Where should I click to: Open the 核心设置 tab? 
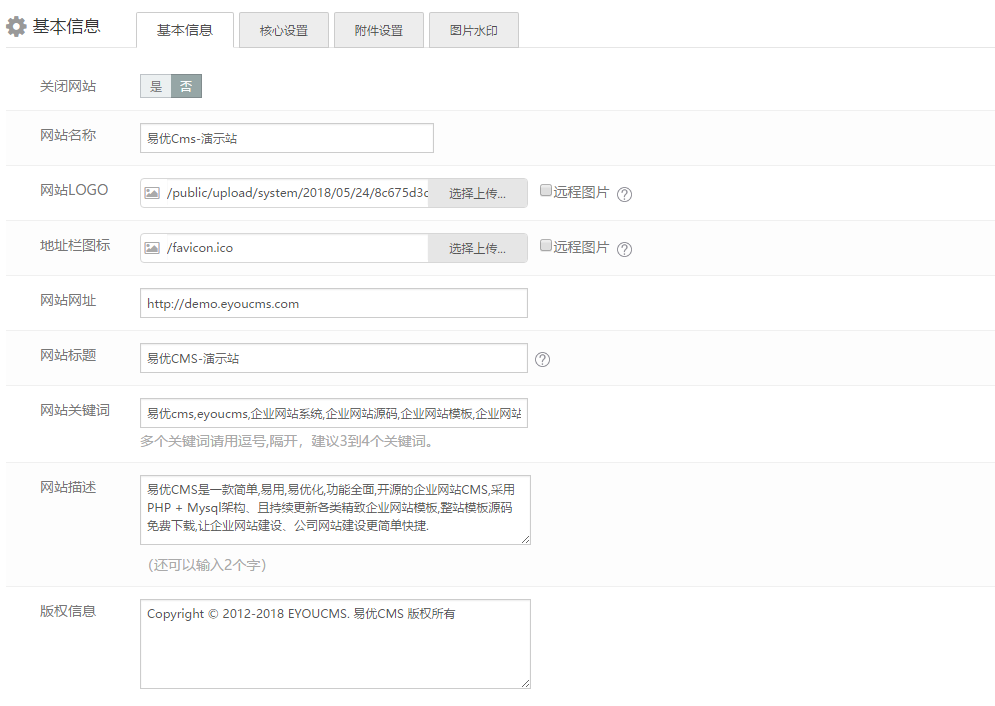[x=284, y=30]
